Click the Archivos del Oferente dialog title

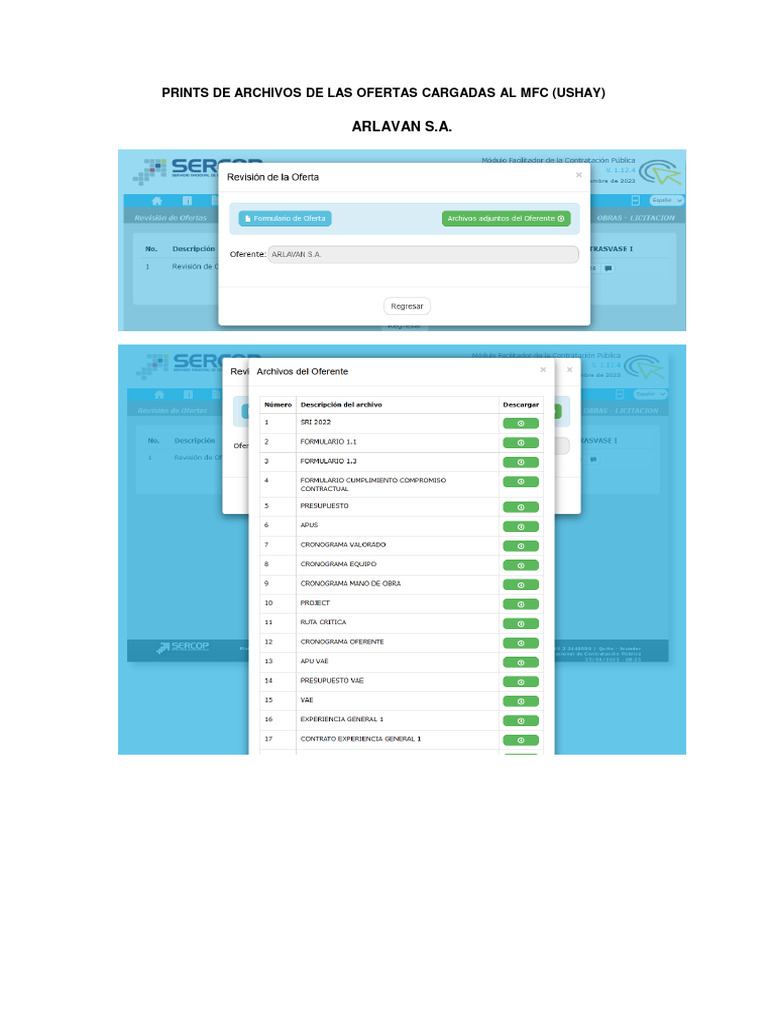[302, 372]
